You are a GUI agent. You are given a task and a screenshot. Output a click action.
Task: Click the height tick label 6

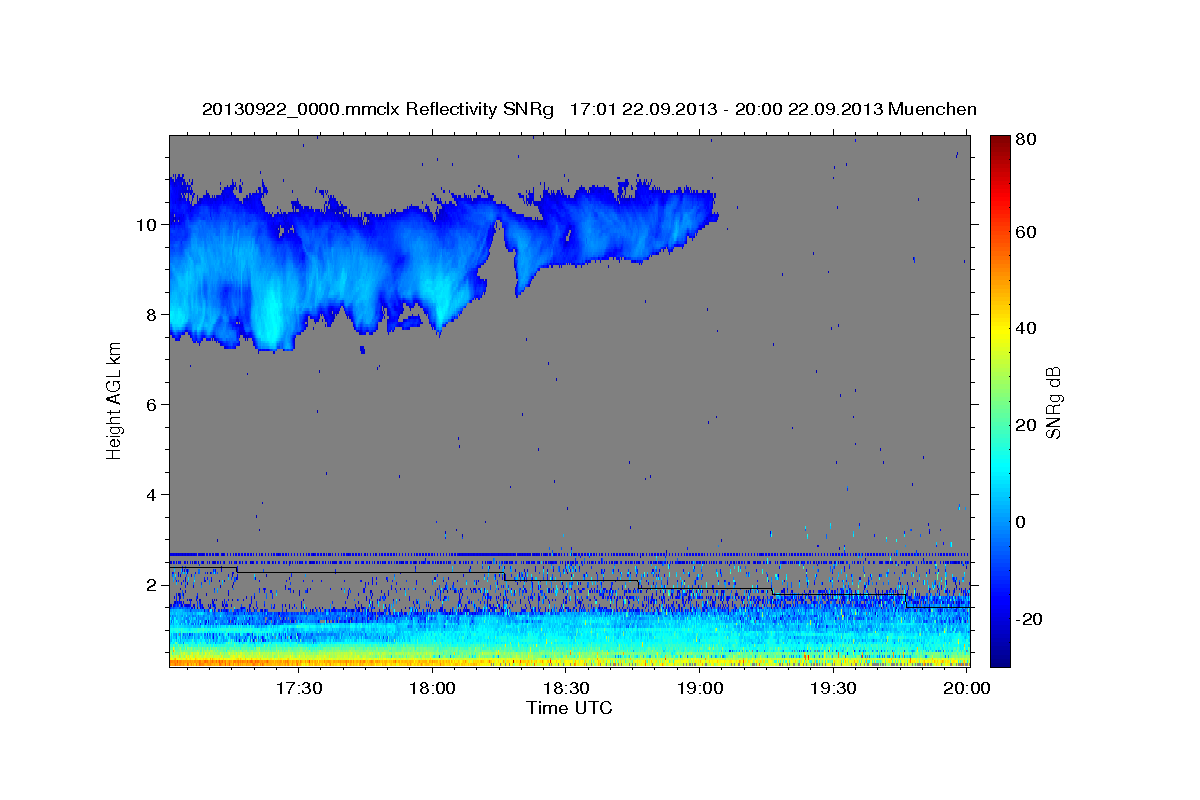click(153, 405)
